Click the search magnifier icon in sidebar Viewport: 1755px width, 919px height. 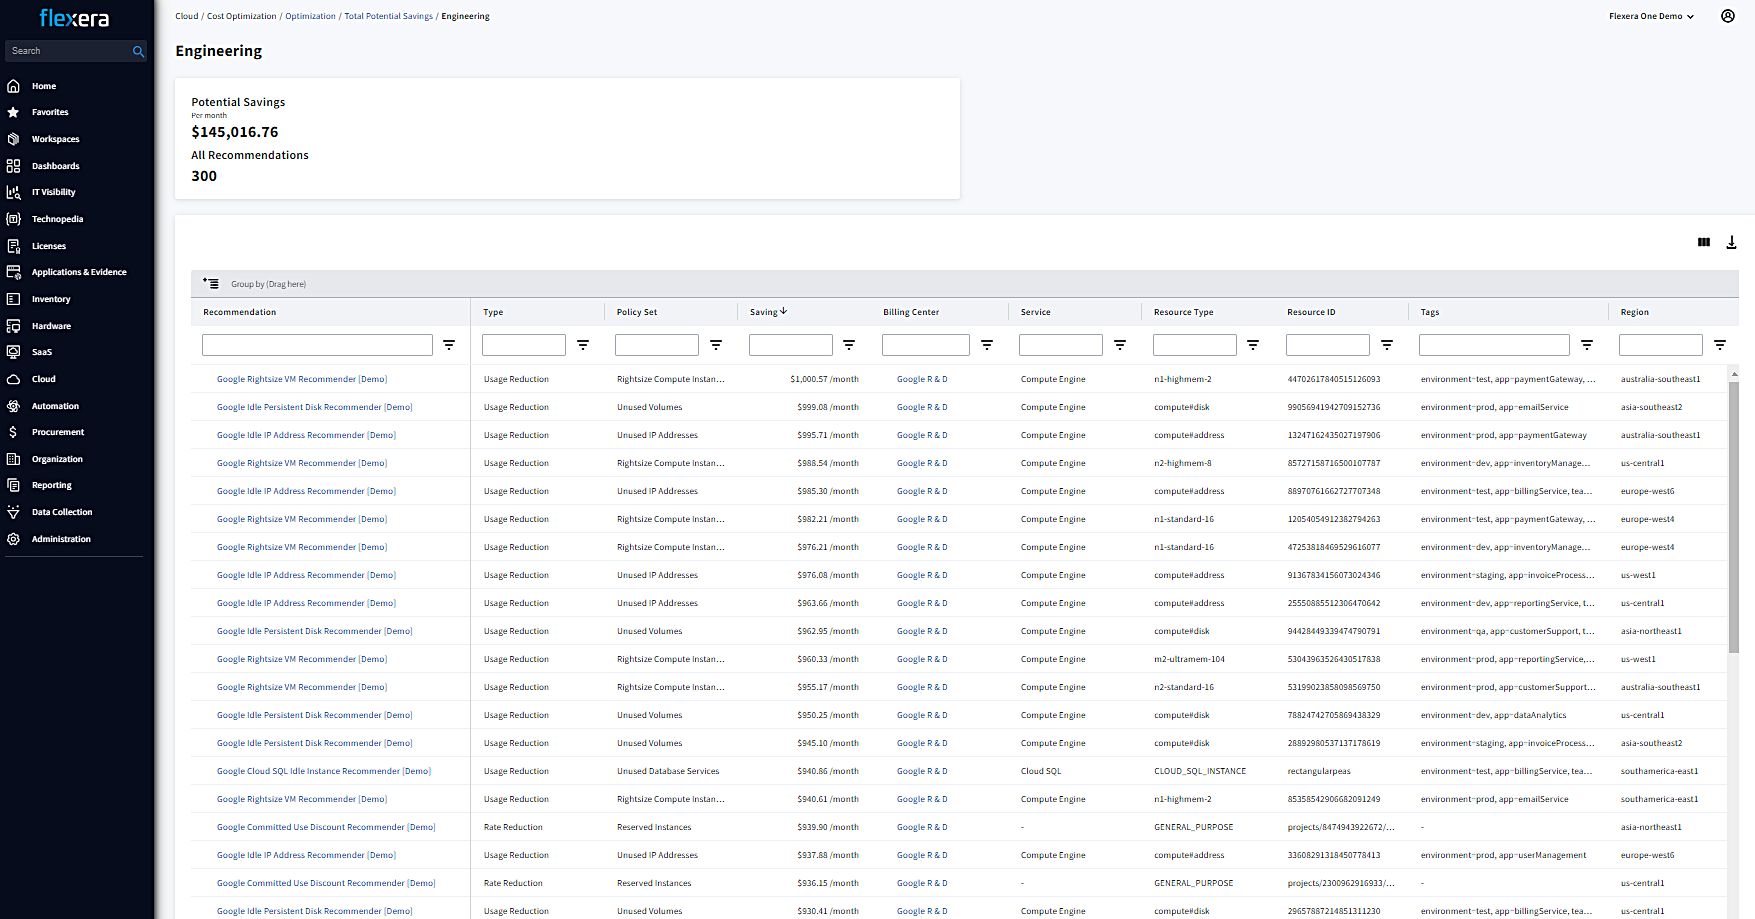coord(138,51)
